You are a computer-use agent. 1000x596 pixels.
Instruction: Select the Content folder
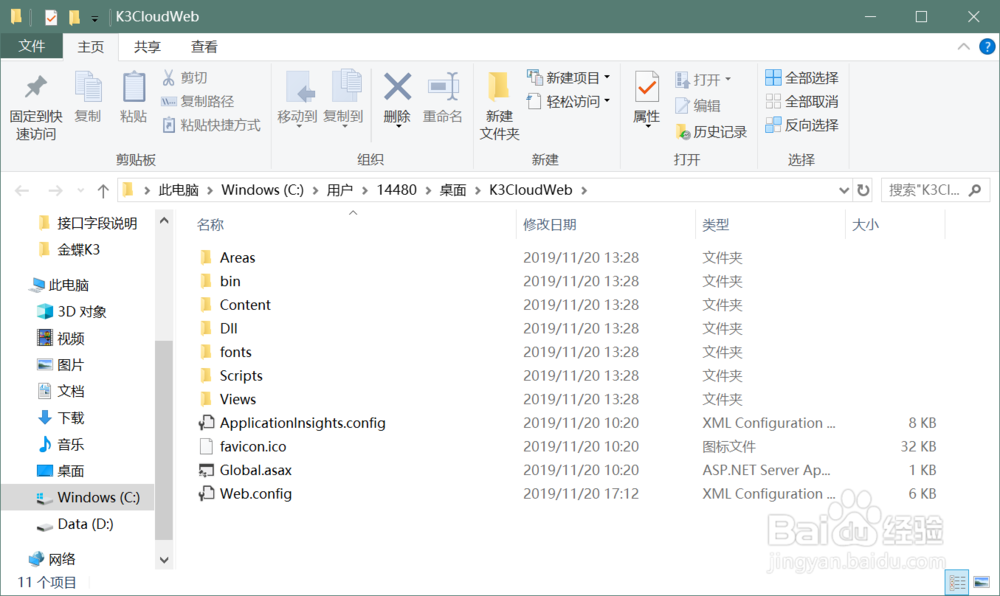(245, 305)
